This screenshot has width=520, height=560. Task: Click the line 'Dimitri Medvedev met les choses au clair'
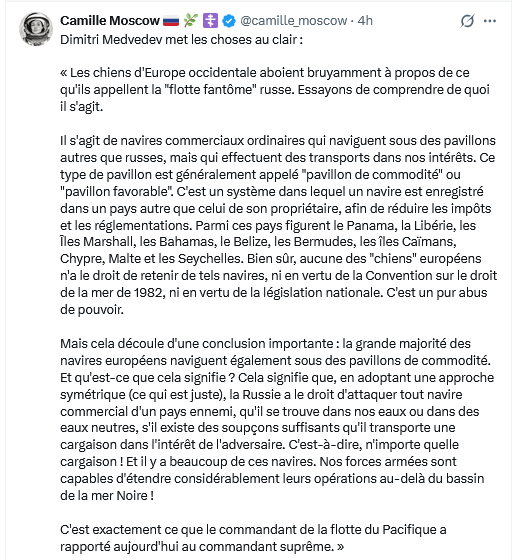(x=181, y=40)
